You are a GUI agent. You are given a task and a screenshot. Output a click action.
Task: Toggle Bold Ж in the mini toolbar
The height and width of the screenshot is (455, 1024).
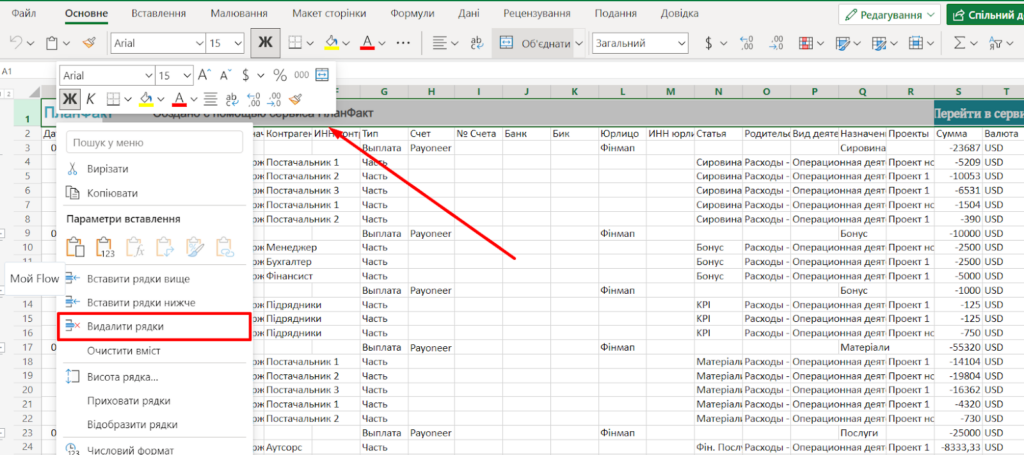click(x=69, y=99)
